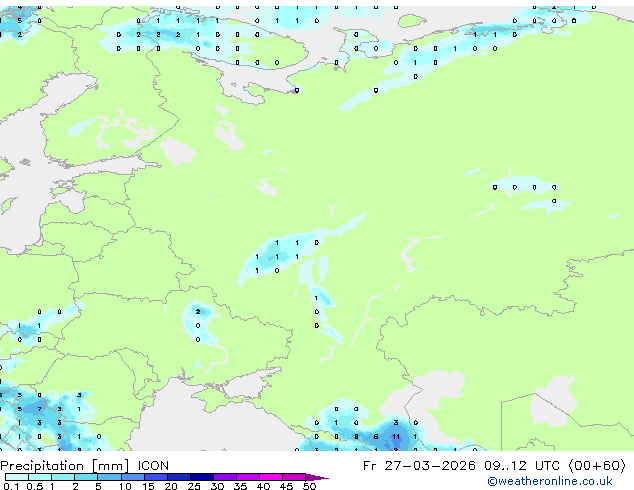Pick the legend swatch between 5 and 10
The height and width of the screenshot is (490, 634).
point(109,477)
